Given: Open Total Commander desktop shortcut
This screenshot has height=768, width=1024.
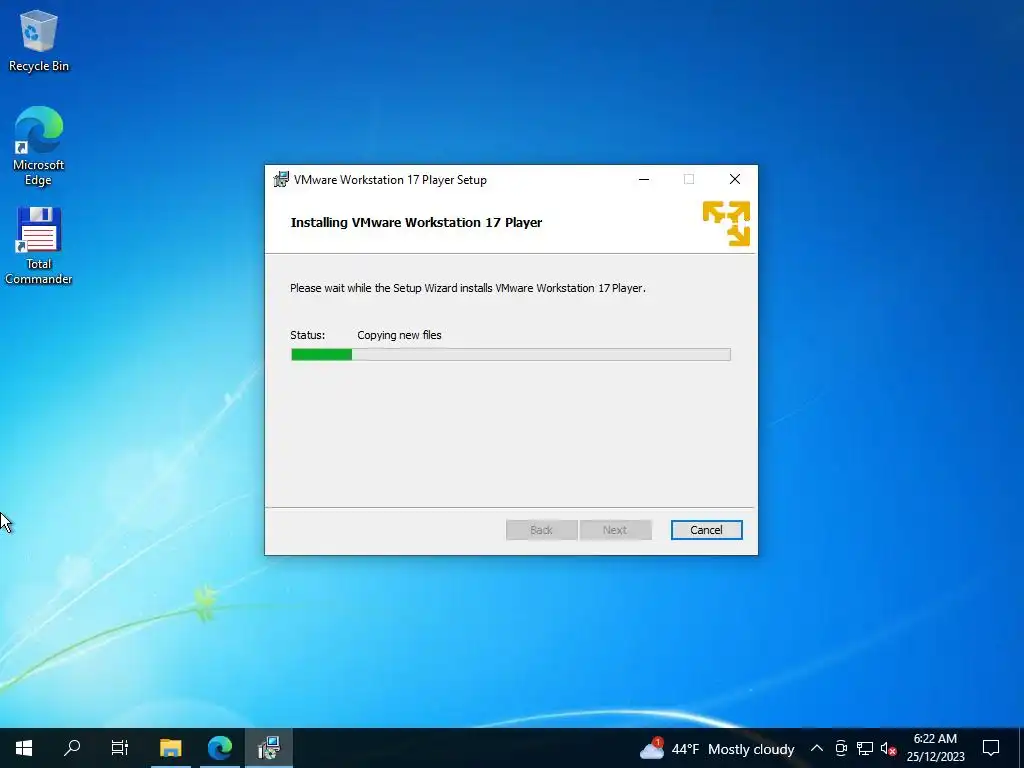Looking at the screenshot, I should click(x=39, y=246).
